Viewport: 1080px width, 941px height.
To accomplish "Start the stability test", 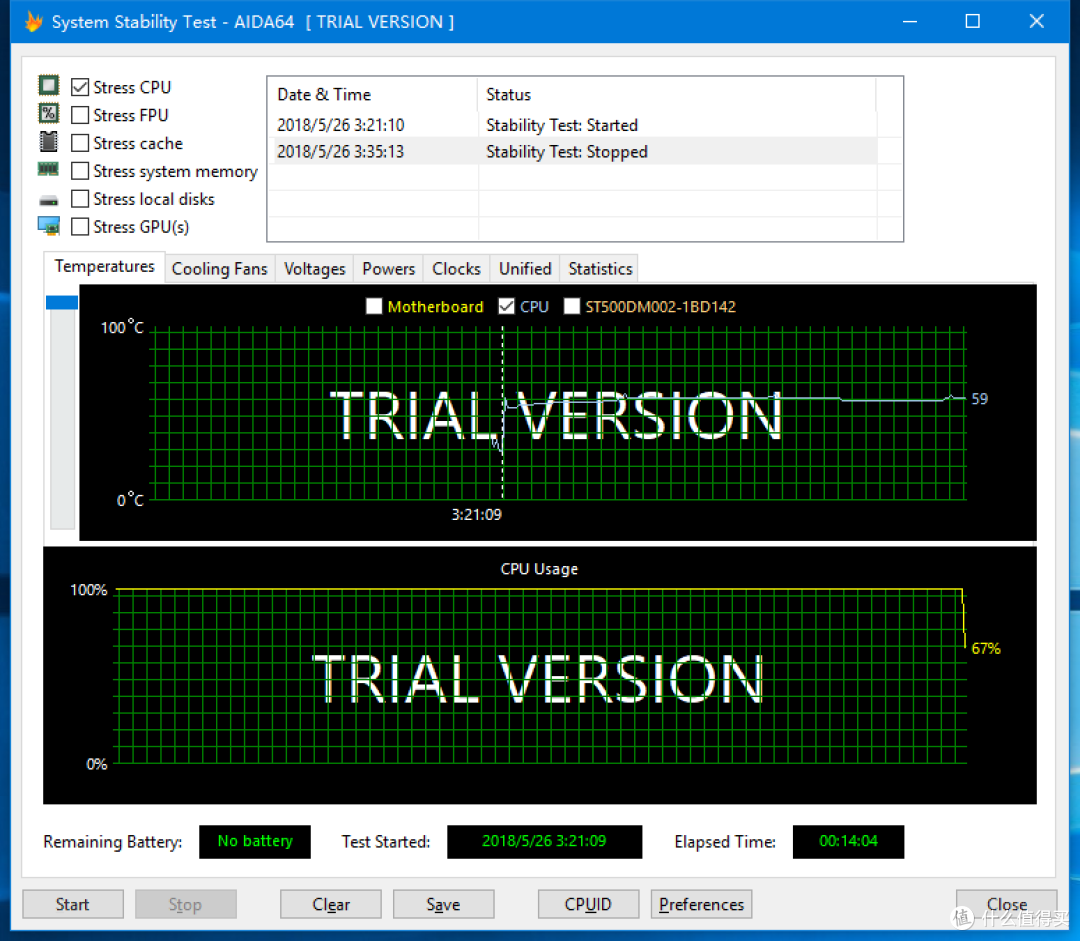I will [x=73, y=904].
